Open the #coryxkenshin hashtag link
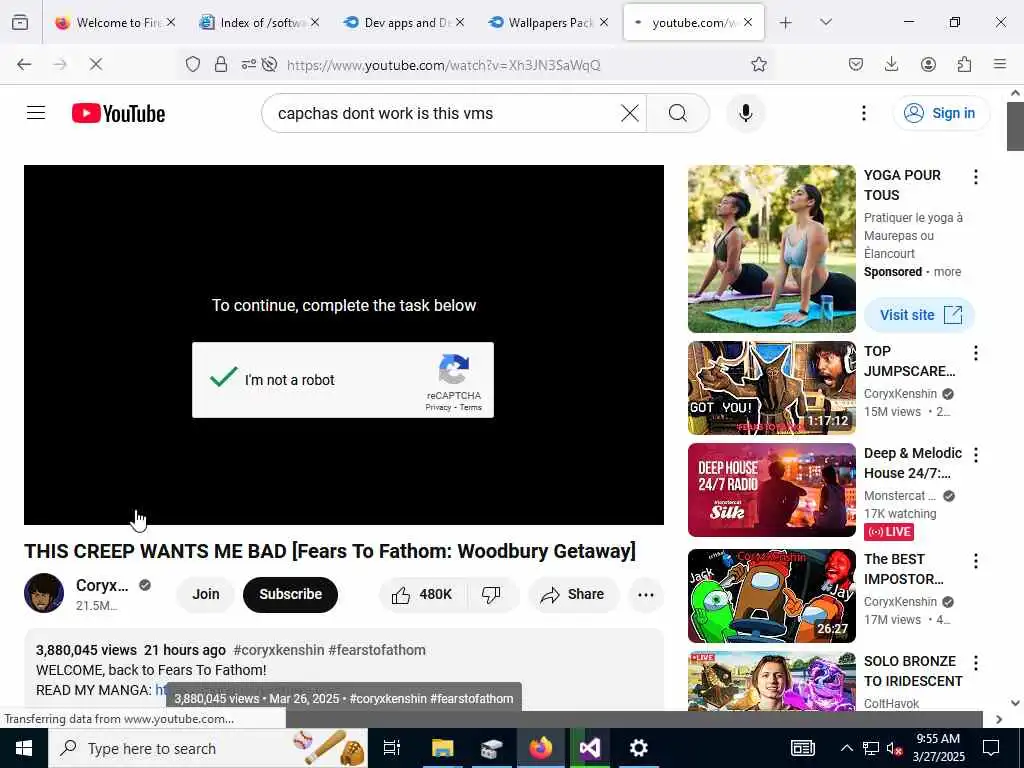Image resolution: width=1024 pixels, height=768 pixels. point(279,650)
